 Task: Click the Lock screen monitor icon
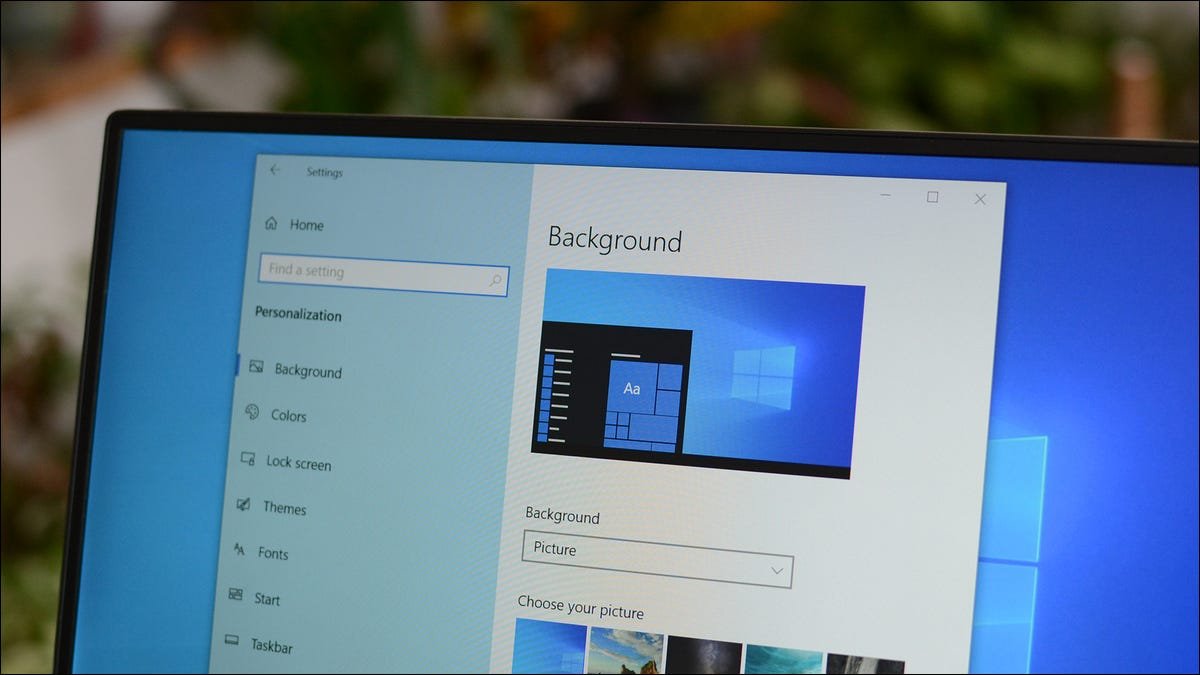click(247, 459)
